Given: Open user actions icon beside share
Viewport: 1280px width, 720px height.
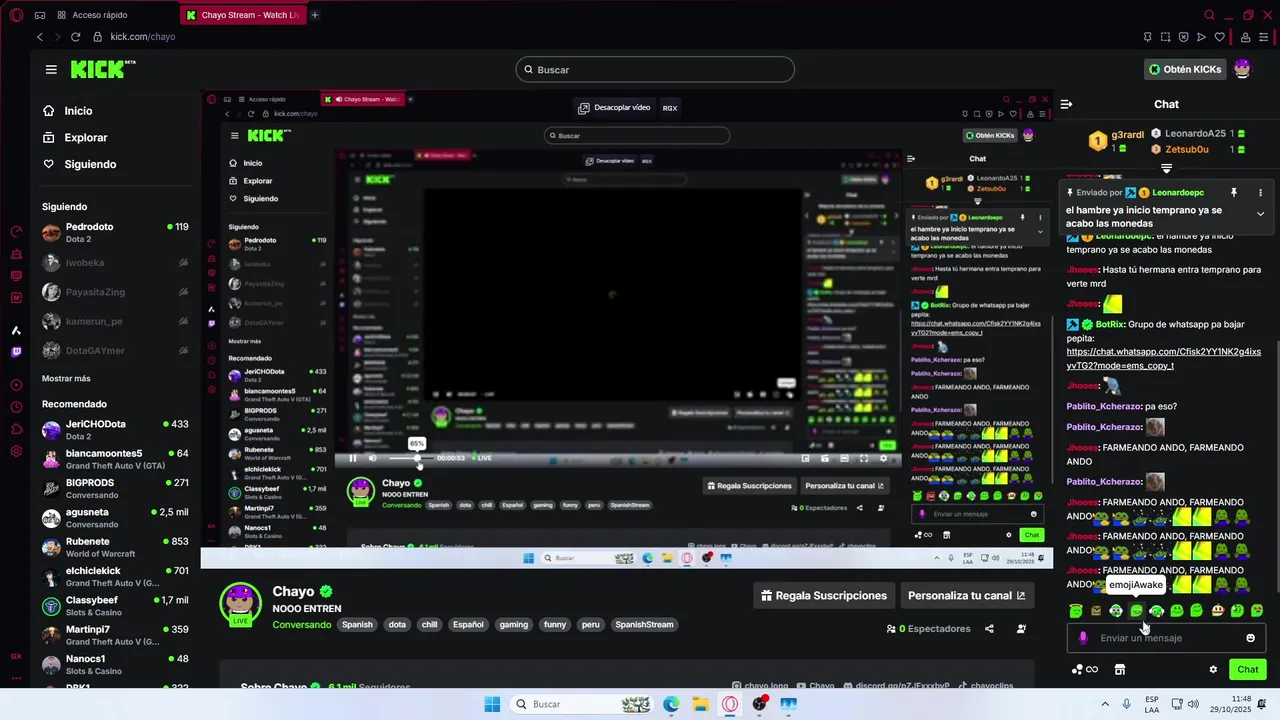Looking at the screenshot, I should 1021,629.
